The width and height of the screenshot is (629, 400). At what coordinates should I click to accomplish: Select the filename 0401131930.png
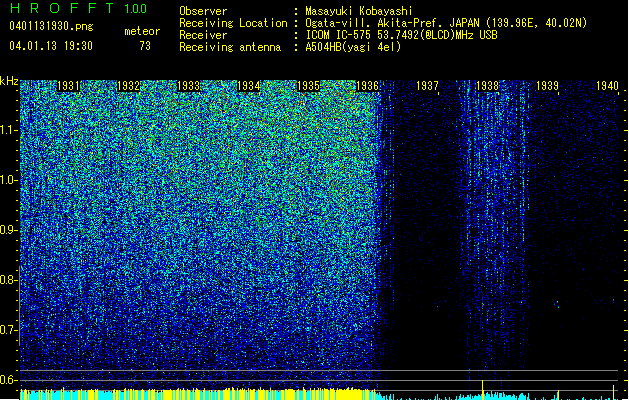click(x=51, y=26)
